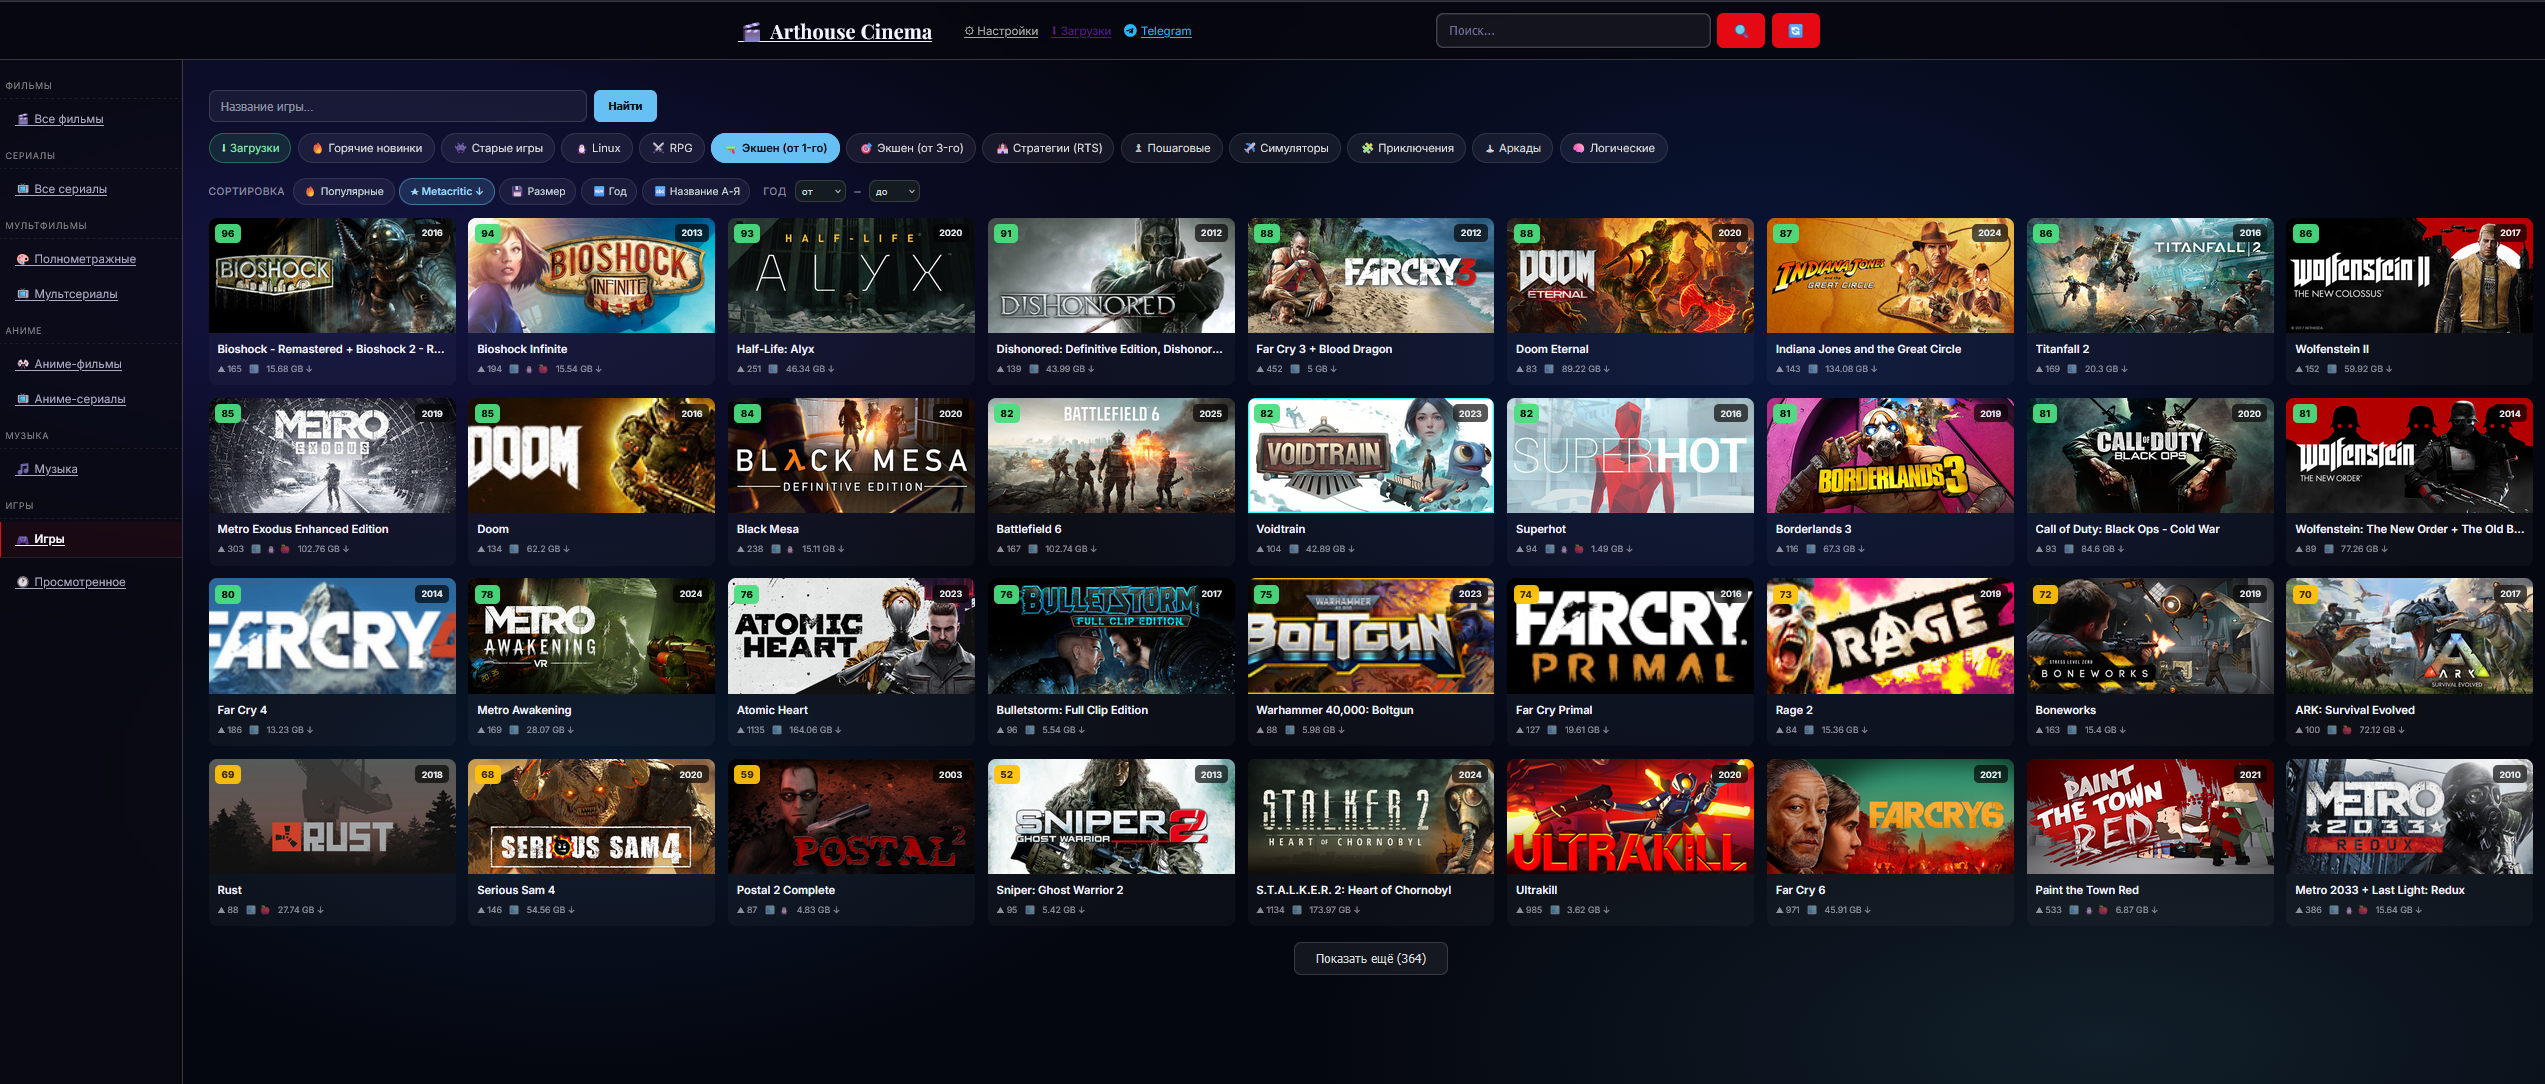Reverse the Metacritic sort order
This screenshot has height=1084, width=2545.
click(x=447, y=192)
